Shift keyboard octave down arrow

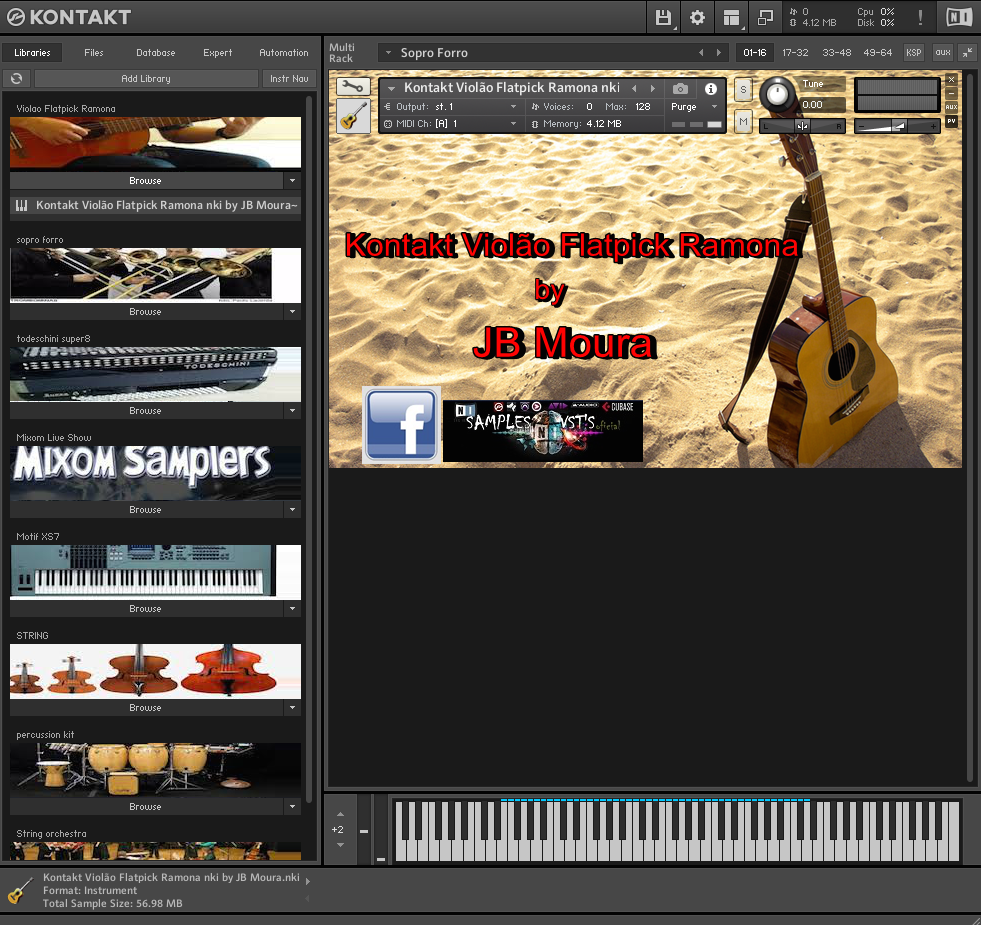pos(340,845)
